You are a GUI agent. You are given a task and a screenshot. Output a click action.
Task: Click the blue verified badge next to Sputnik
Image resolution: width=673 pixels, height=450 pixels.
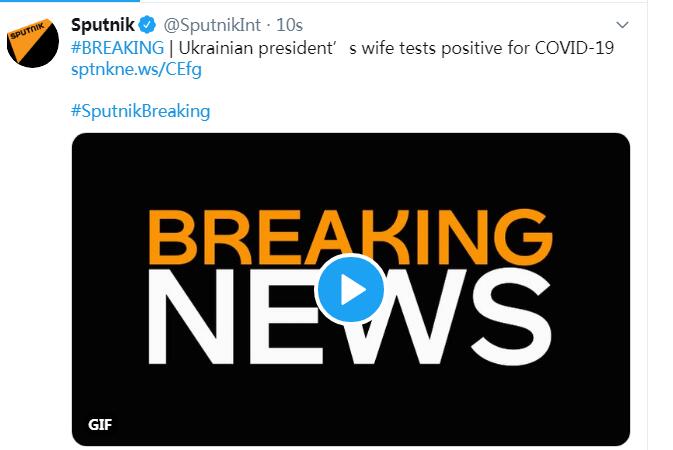click(x=147, y=25)
